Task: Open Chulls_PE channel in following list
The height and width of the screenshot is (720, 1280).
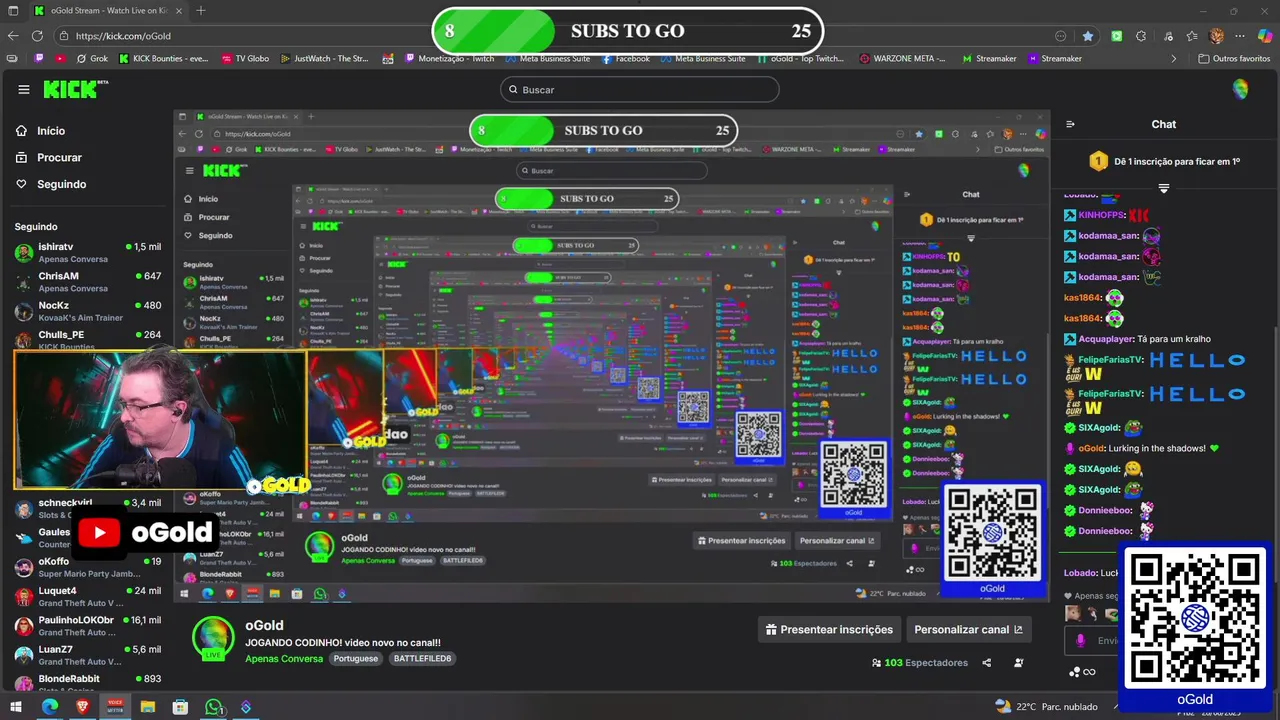Action: coord(87,339)
